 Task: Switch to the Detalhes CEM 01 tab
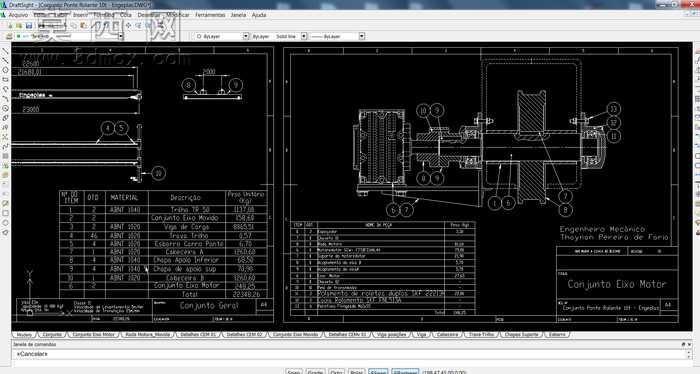[198, 334]
